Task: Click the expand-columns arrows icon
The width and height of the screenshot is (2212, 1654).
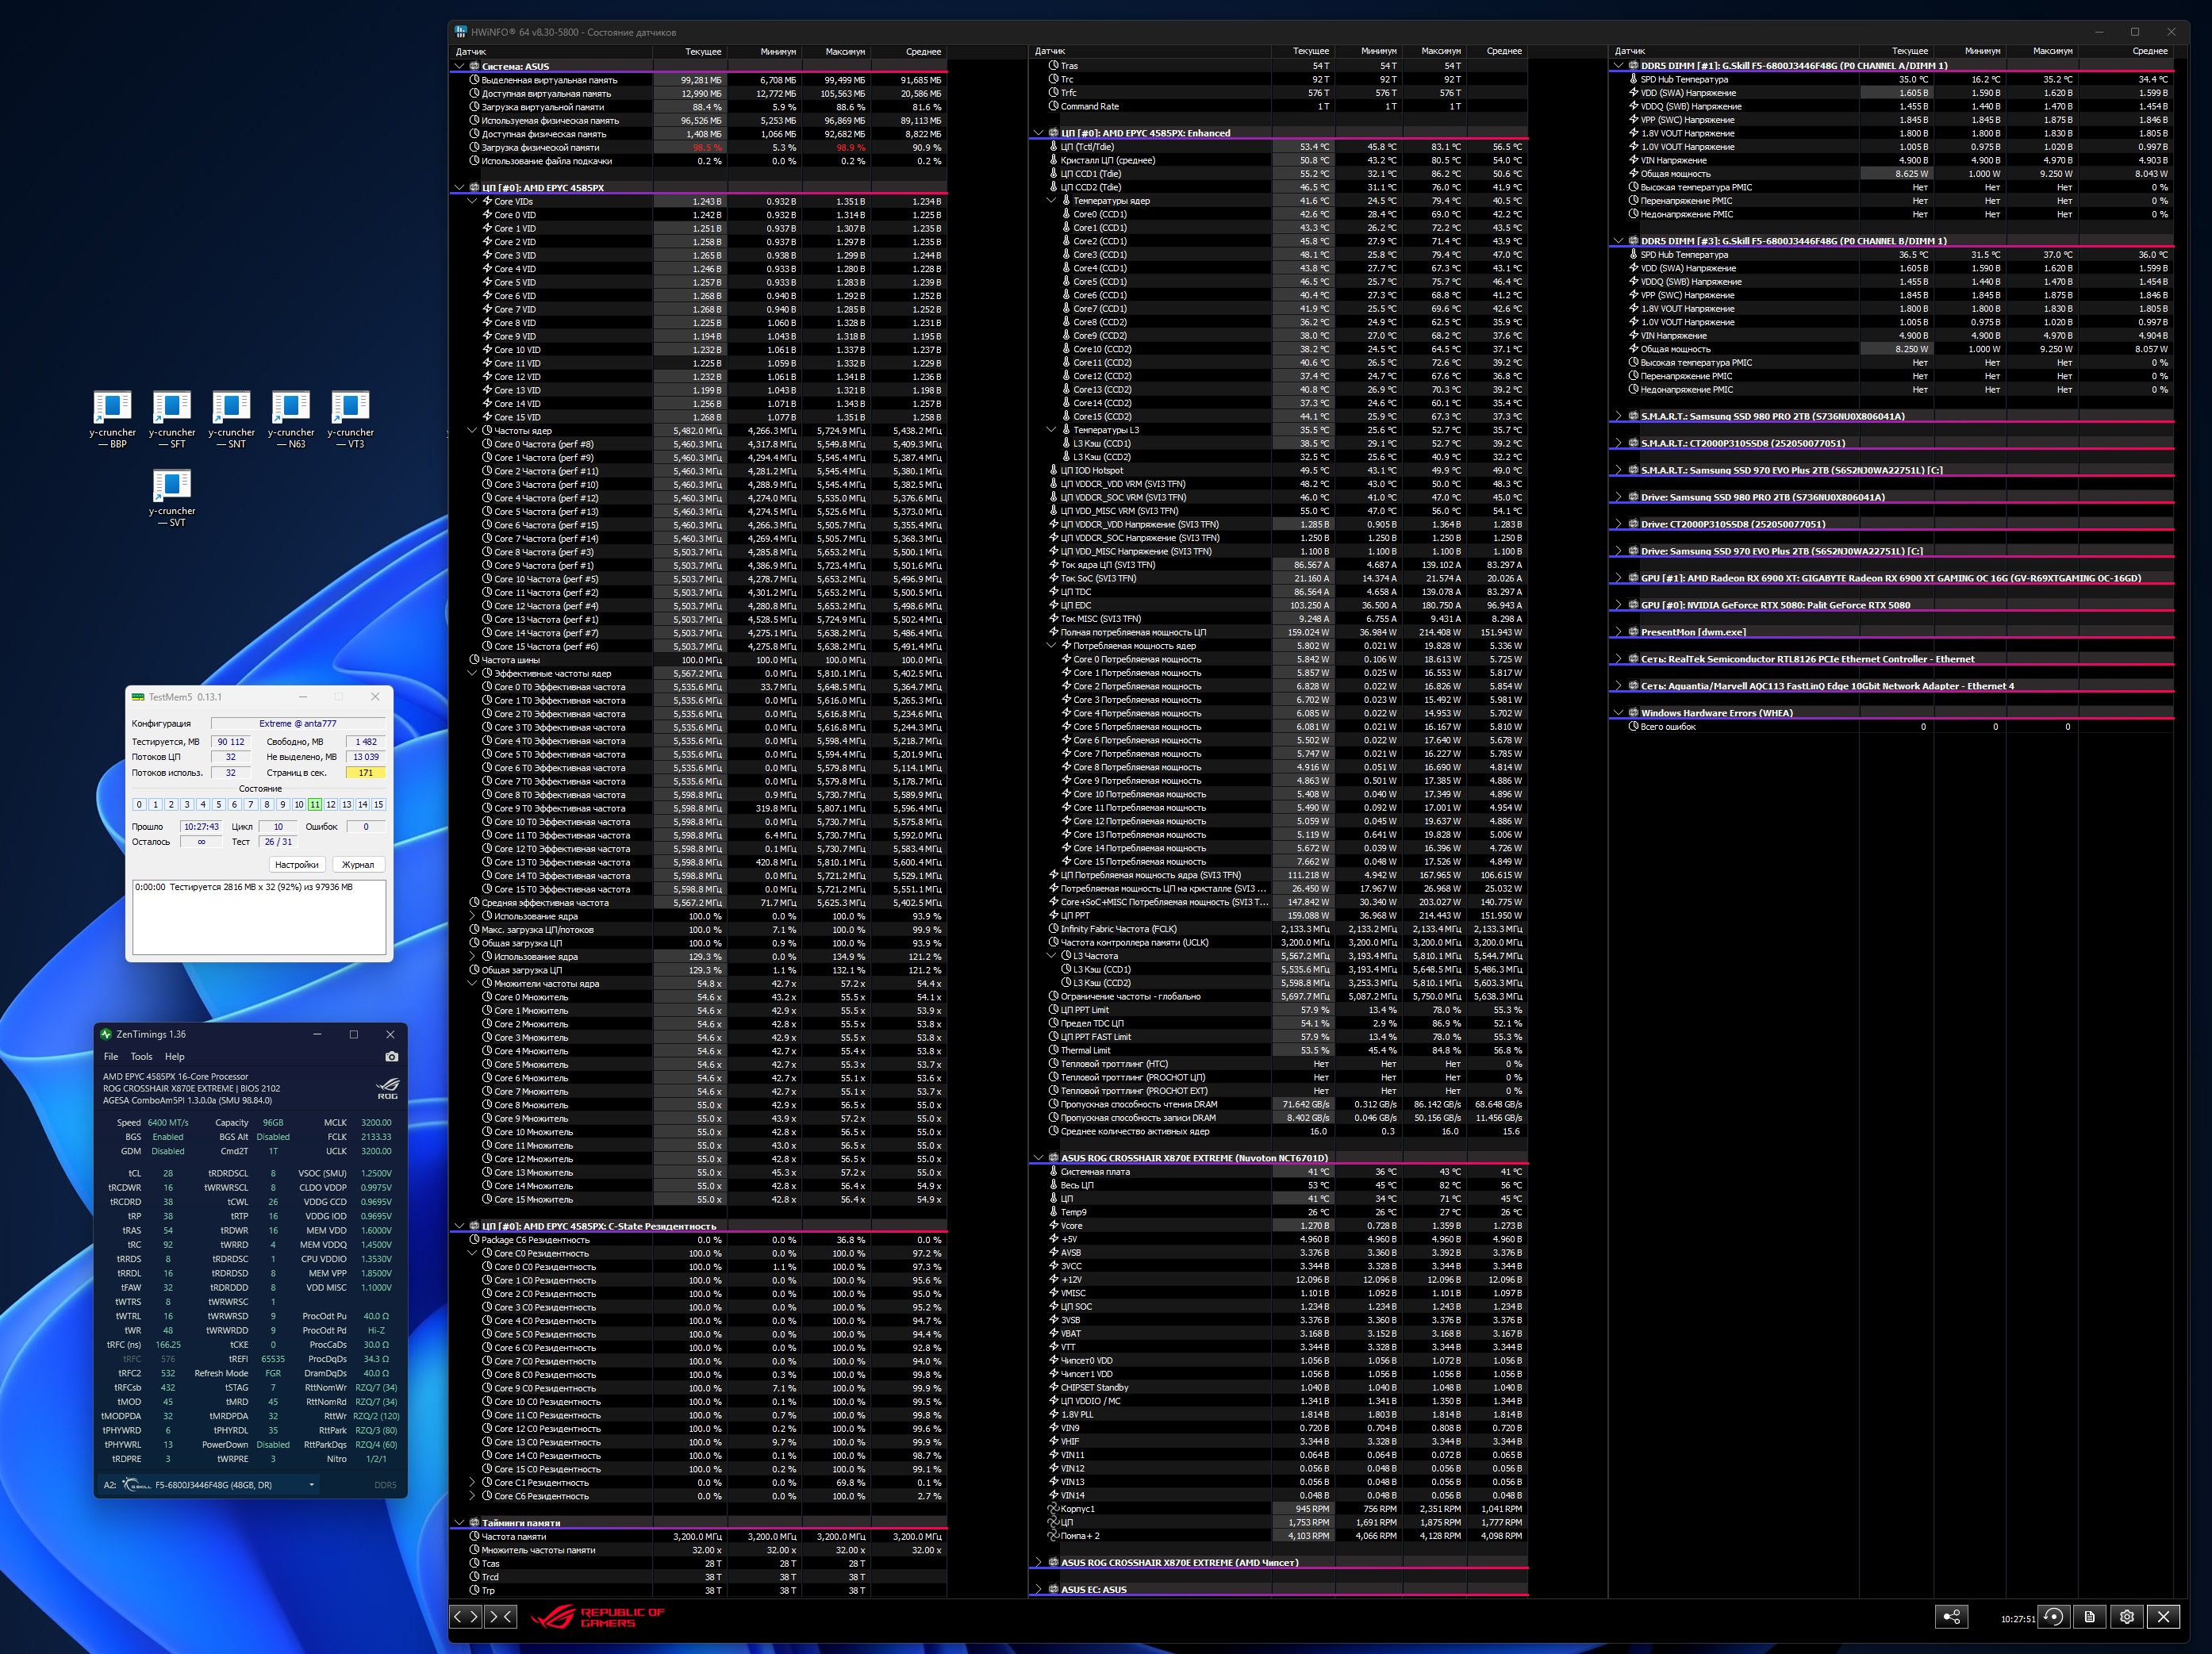Action: [x=466, y=1616]
